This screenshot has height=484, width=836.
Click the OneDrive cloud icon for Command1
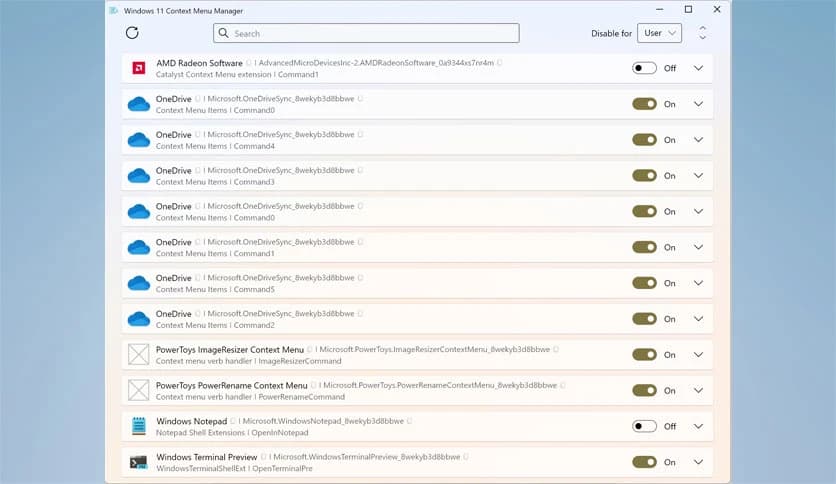click(139, 247)
